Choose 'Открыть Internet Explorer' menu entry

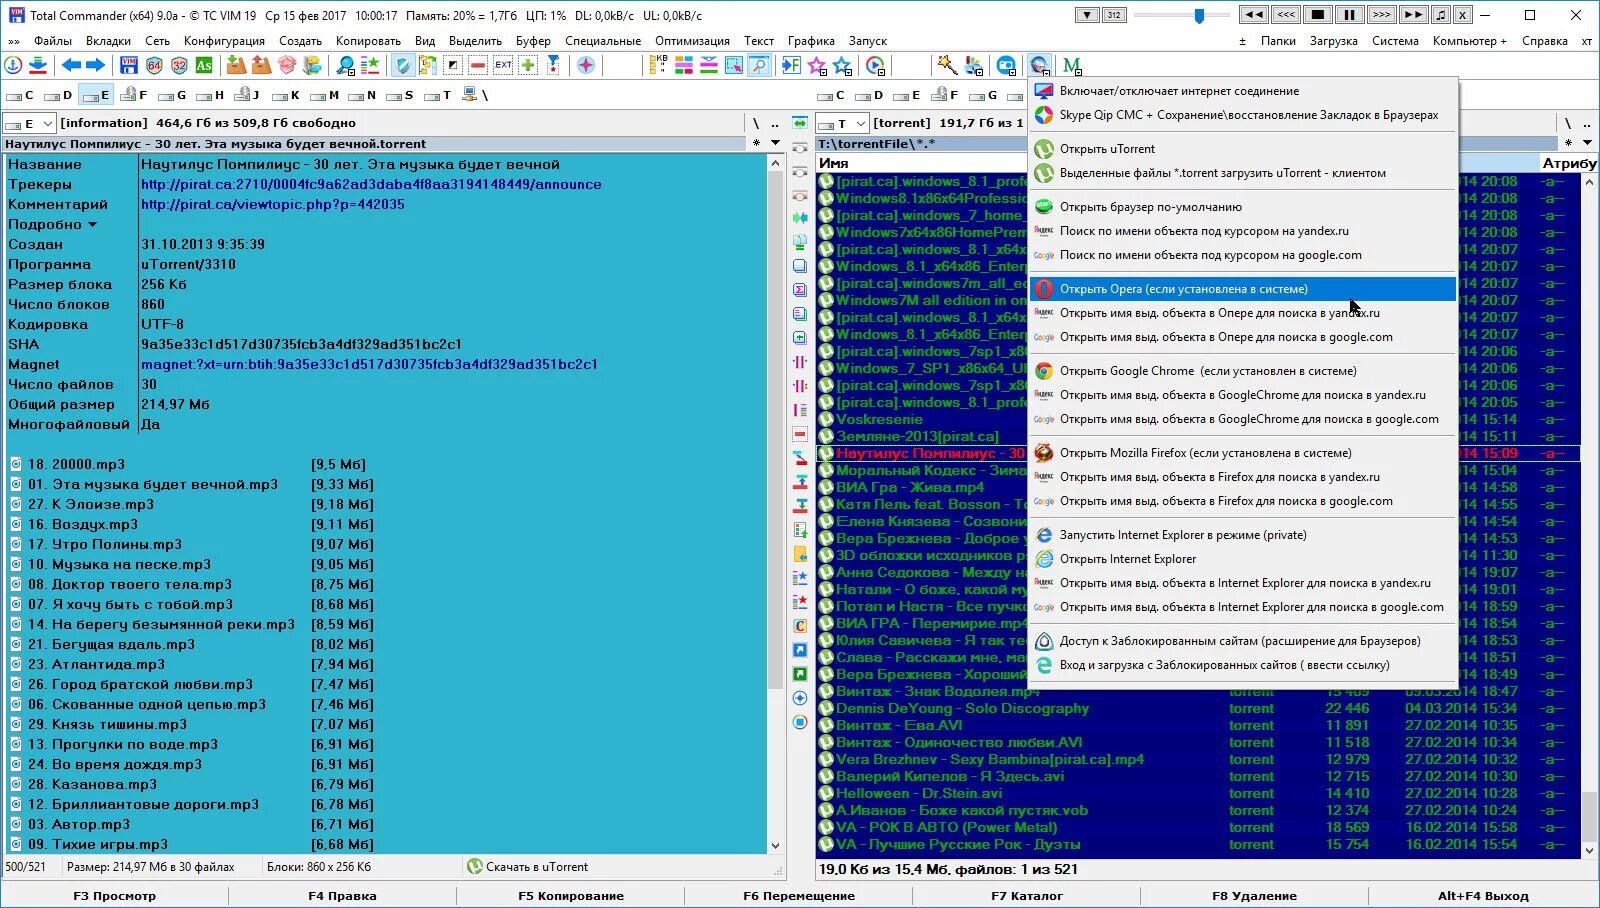[x=1243, y=559]
